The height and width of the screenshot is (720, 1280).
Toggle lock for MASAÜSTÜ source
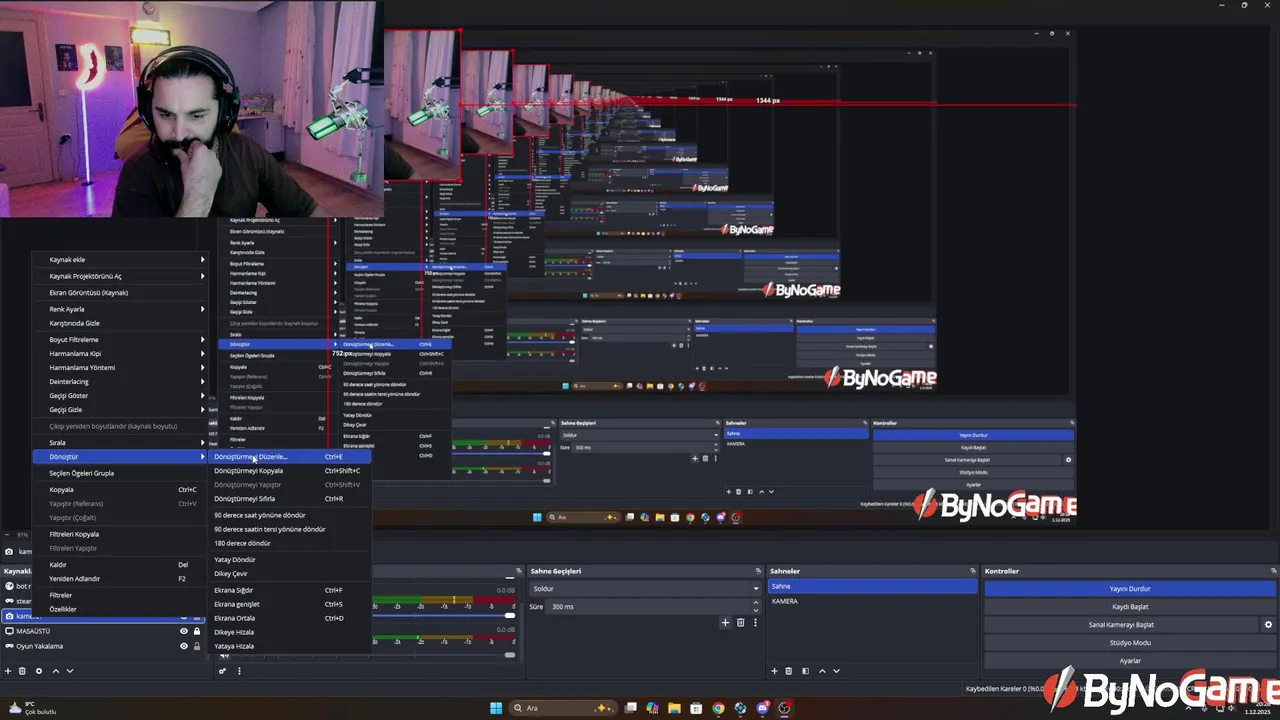tap(197, 631)
